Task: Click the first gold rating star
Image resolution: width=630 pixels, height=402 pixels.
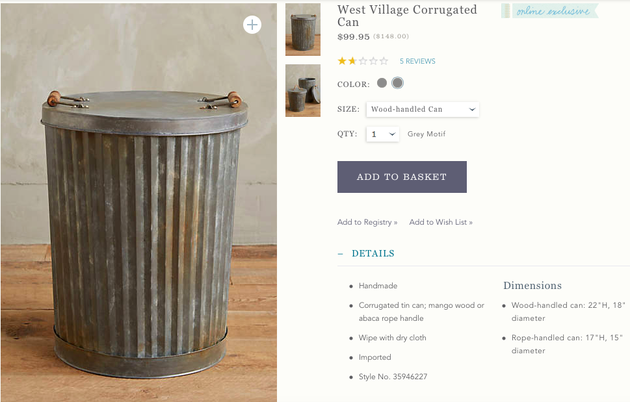Action: tap(342, 61)
